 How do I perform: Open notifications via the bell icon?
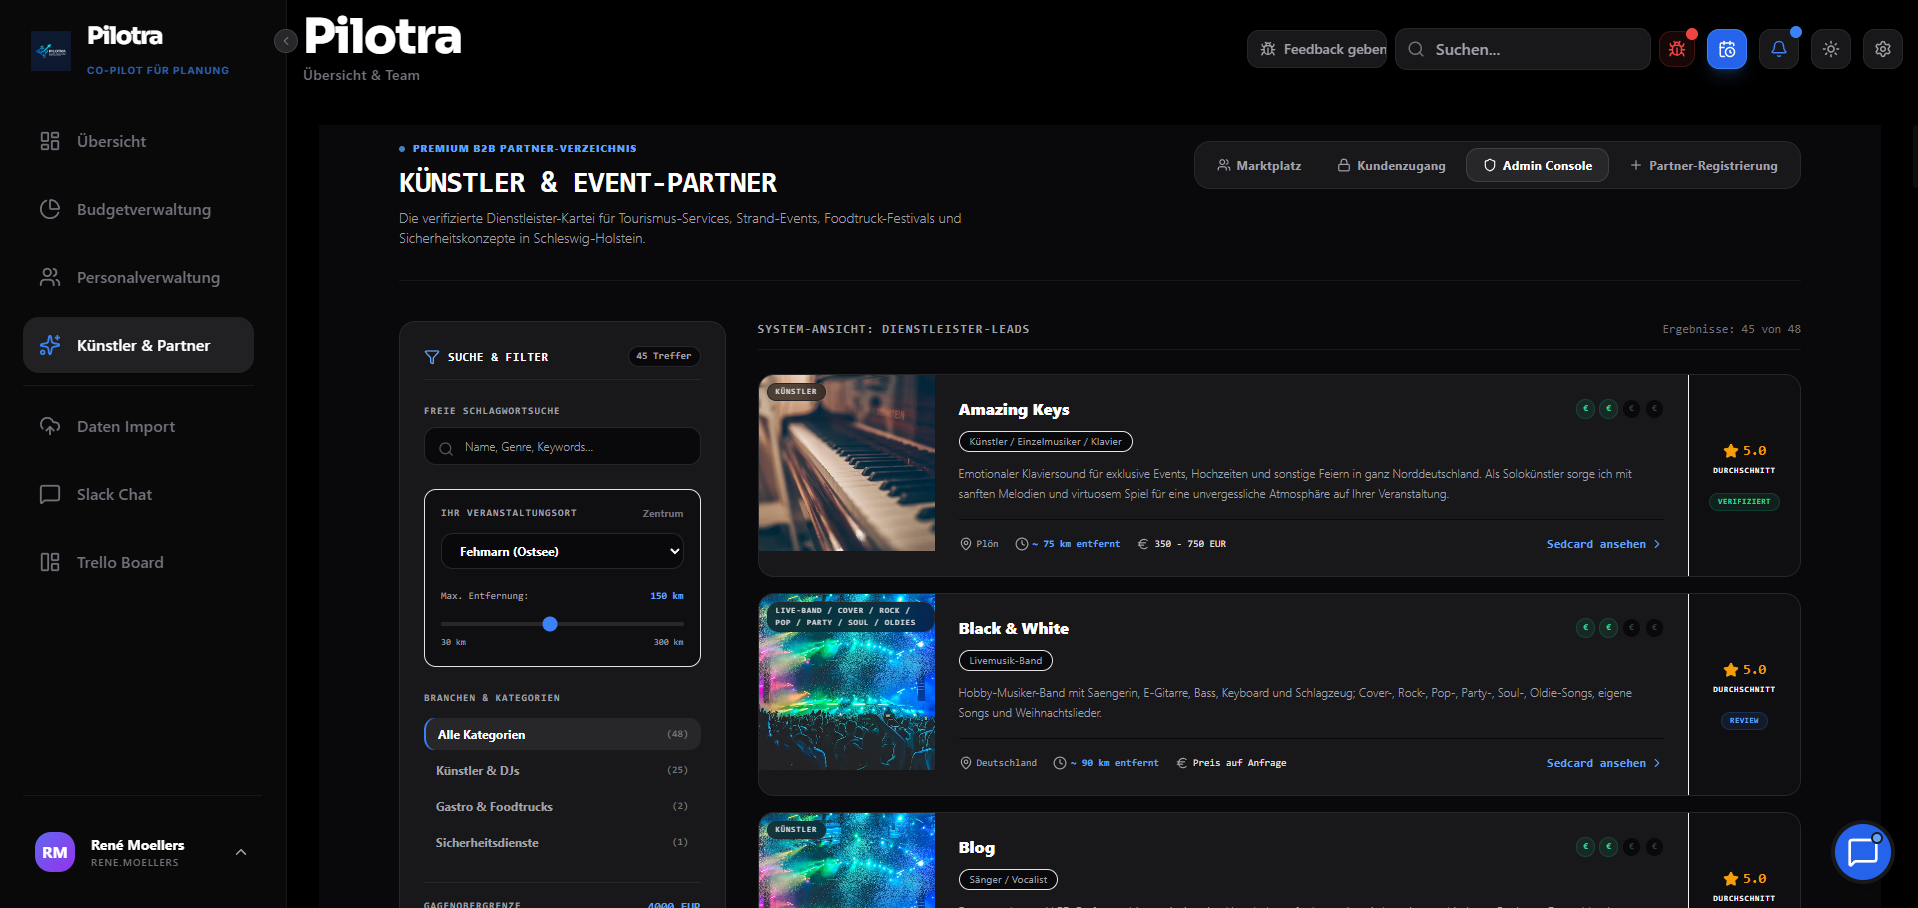coord(1779,49)
